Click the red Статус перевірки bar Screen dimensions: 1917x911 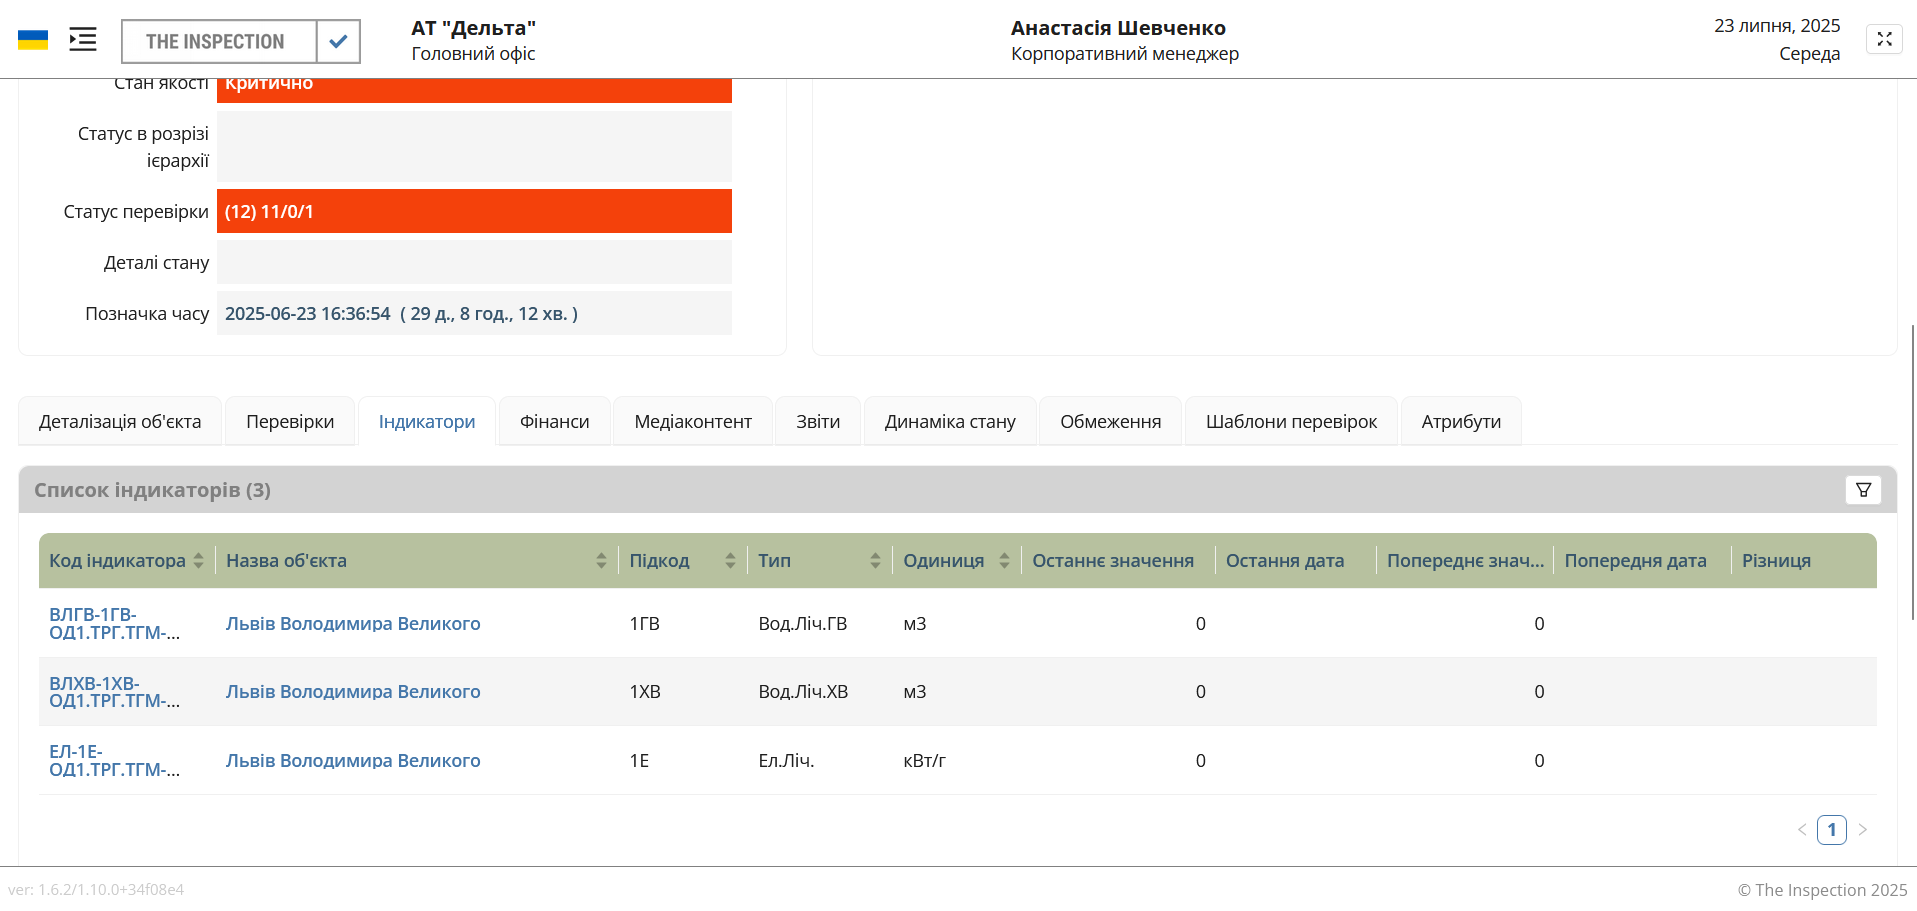tap(474, 212)
